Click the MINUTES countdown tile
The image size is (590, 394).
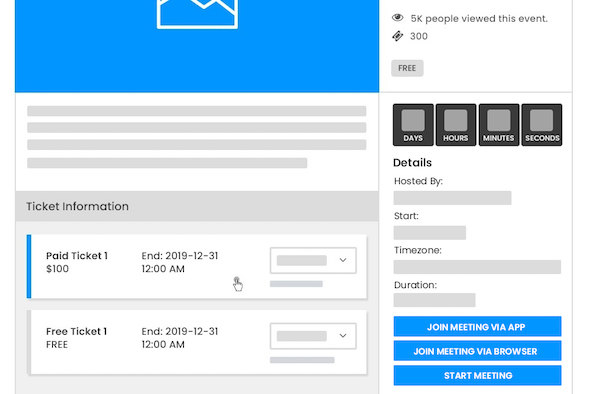[499, 125]
